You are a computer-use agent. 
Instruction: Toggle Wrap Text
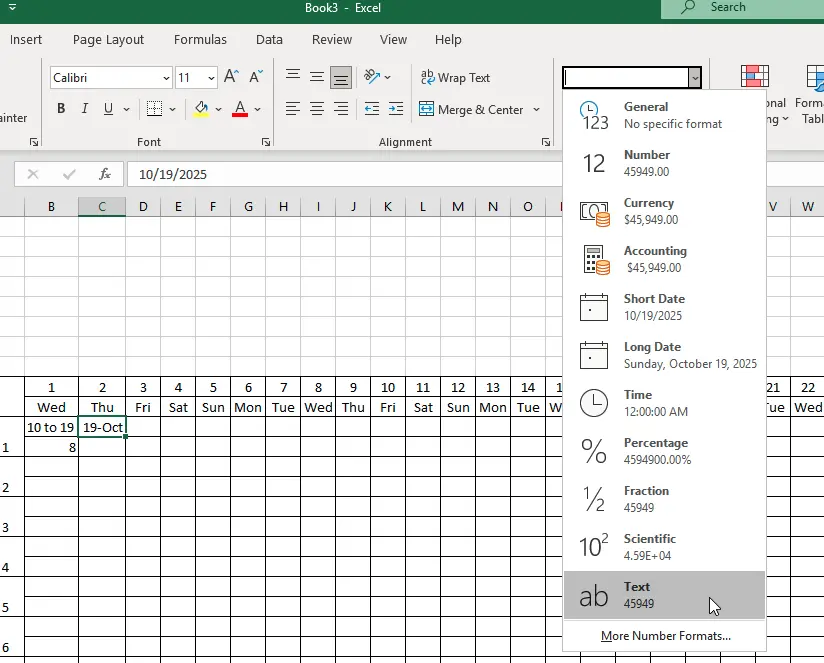click(x=455, y=77)
